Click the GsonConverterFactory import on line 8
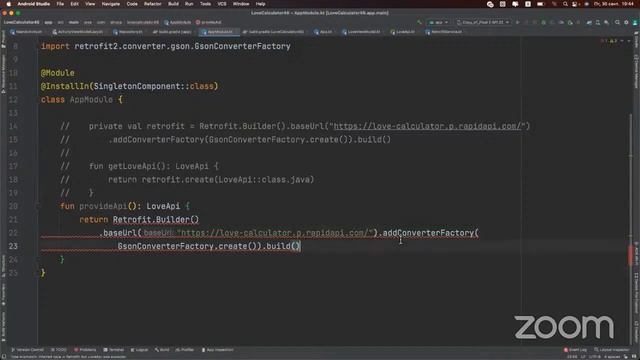Image resolution: width=640 pixels, height=360 pixels. coord(242,47)
